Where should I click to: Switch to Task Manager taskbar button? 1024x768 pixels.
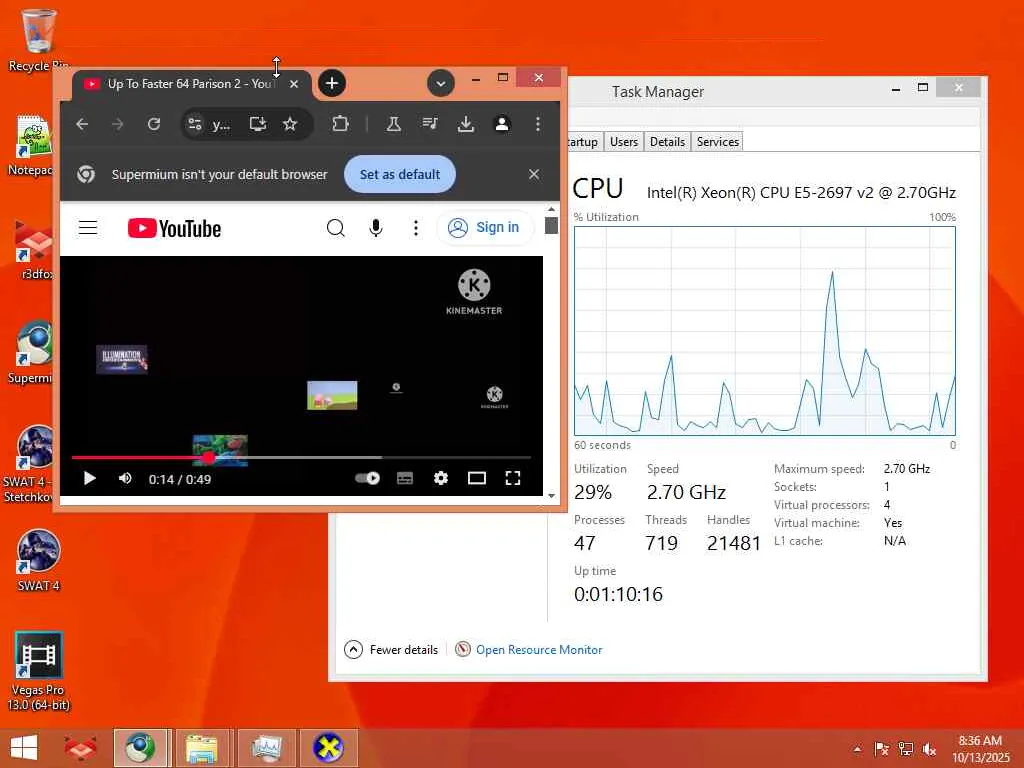[x=266, y=748]
